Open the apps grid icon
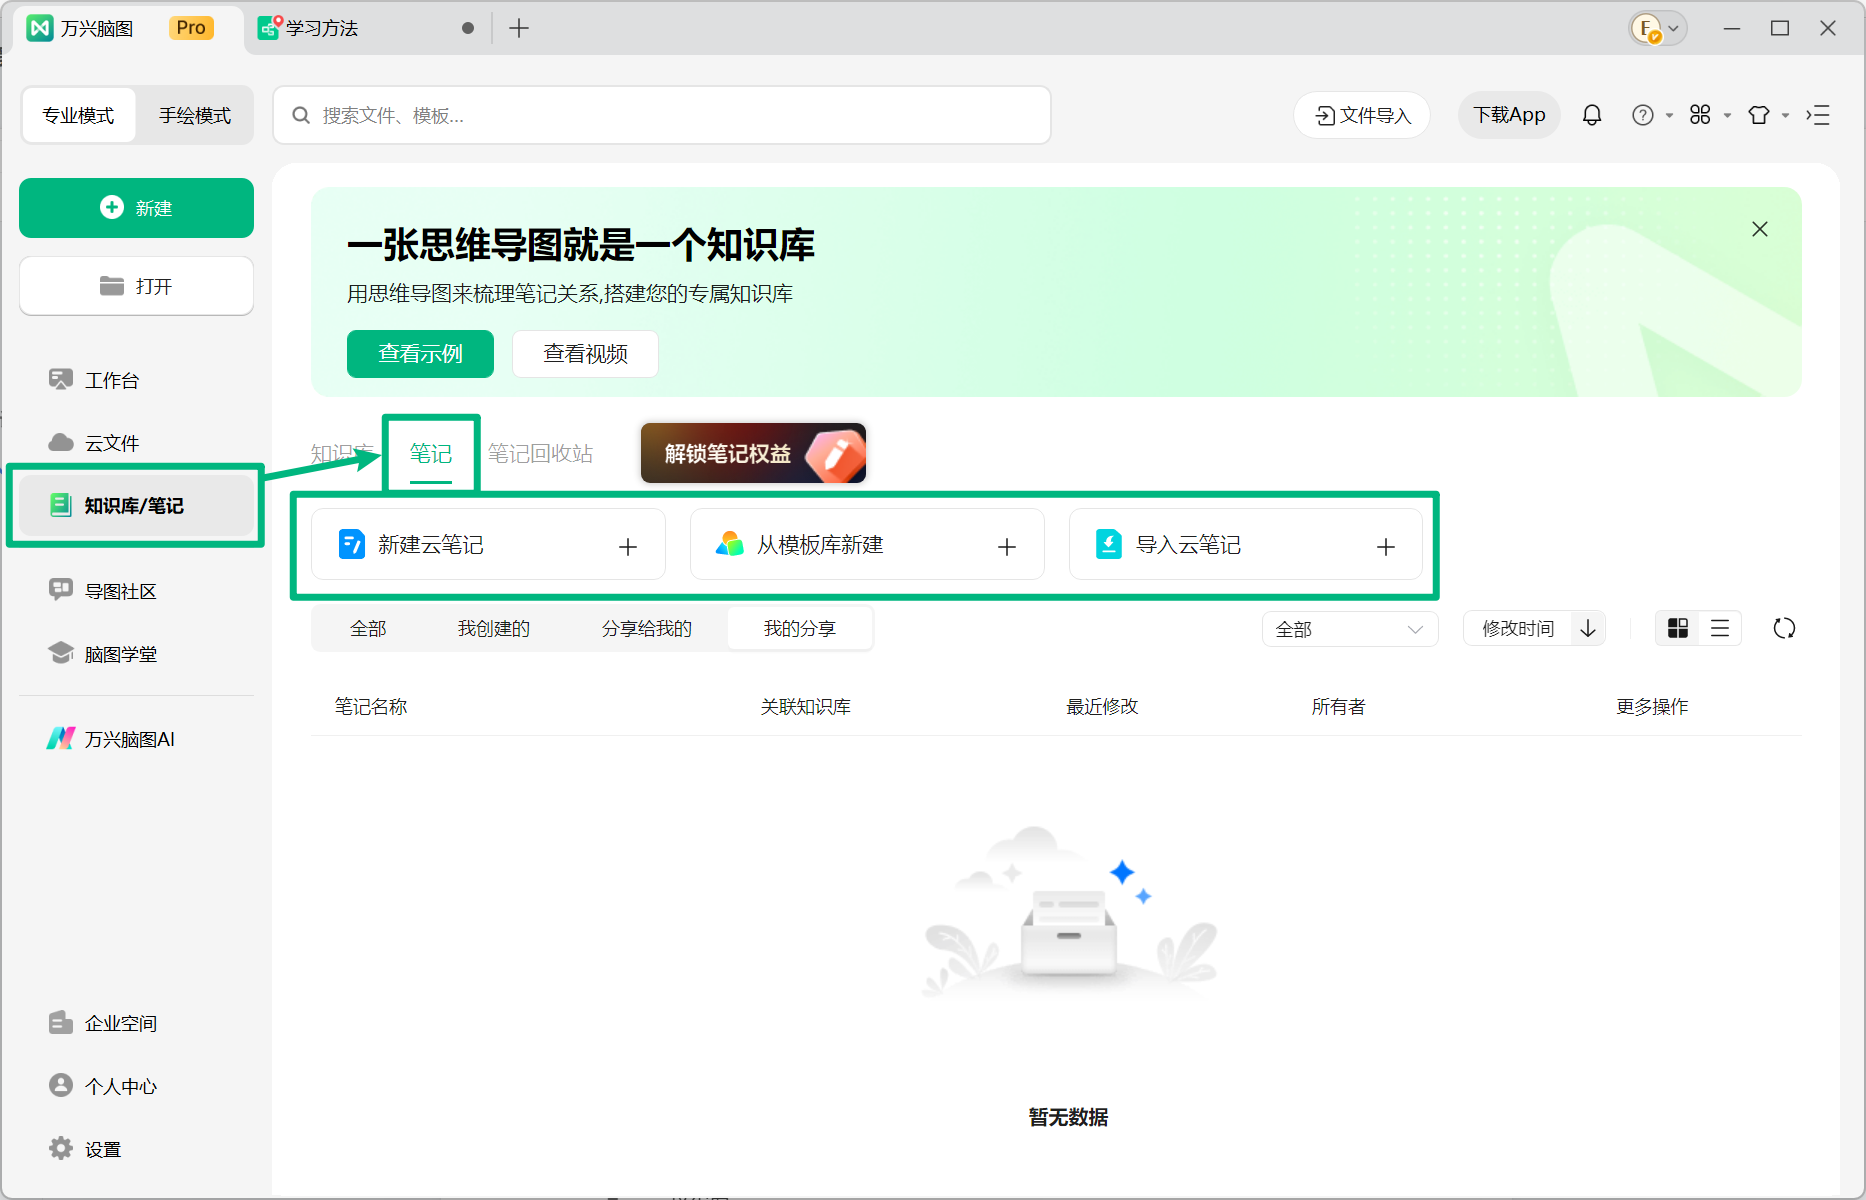Image resolution: width=1866 pixels, height=1200 pixels. (x=1700, y=115)
